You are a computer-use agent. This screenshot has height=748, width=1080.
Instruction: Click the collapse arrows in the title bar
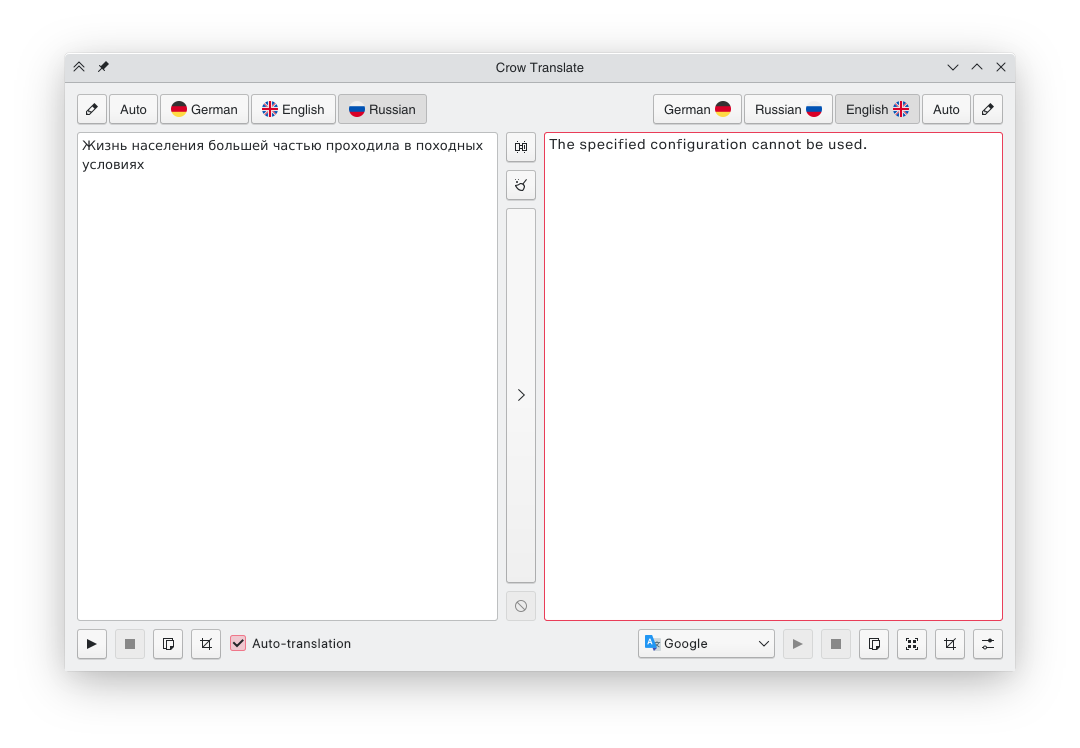pos(79,67)
